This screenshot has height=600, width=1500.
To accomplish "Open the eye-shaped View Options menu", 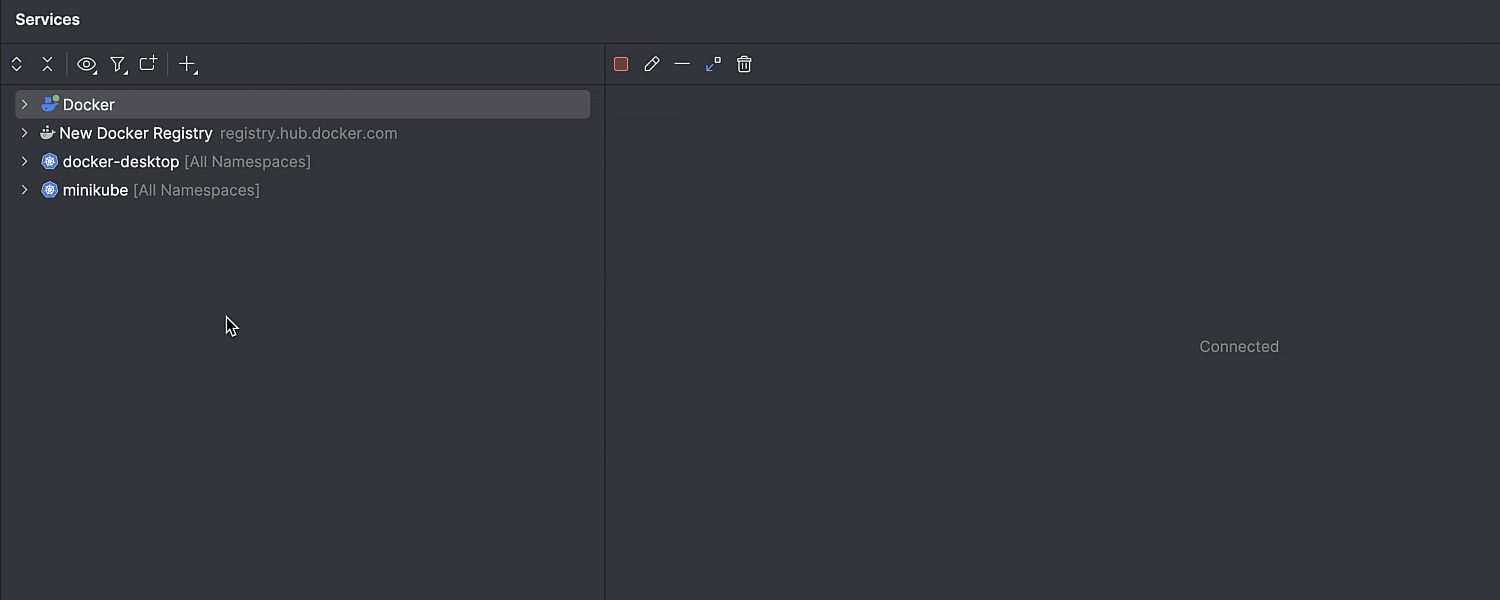I will (x=87, y=64).
